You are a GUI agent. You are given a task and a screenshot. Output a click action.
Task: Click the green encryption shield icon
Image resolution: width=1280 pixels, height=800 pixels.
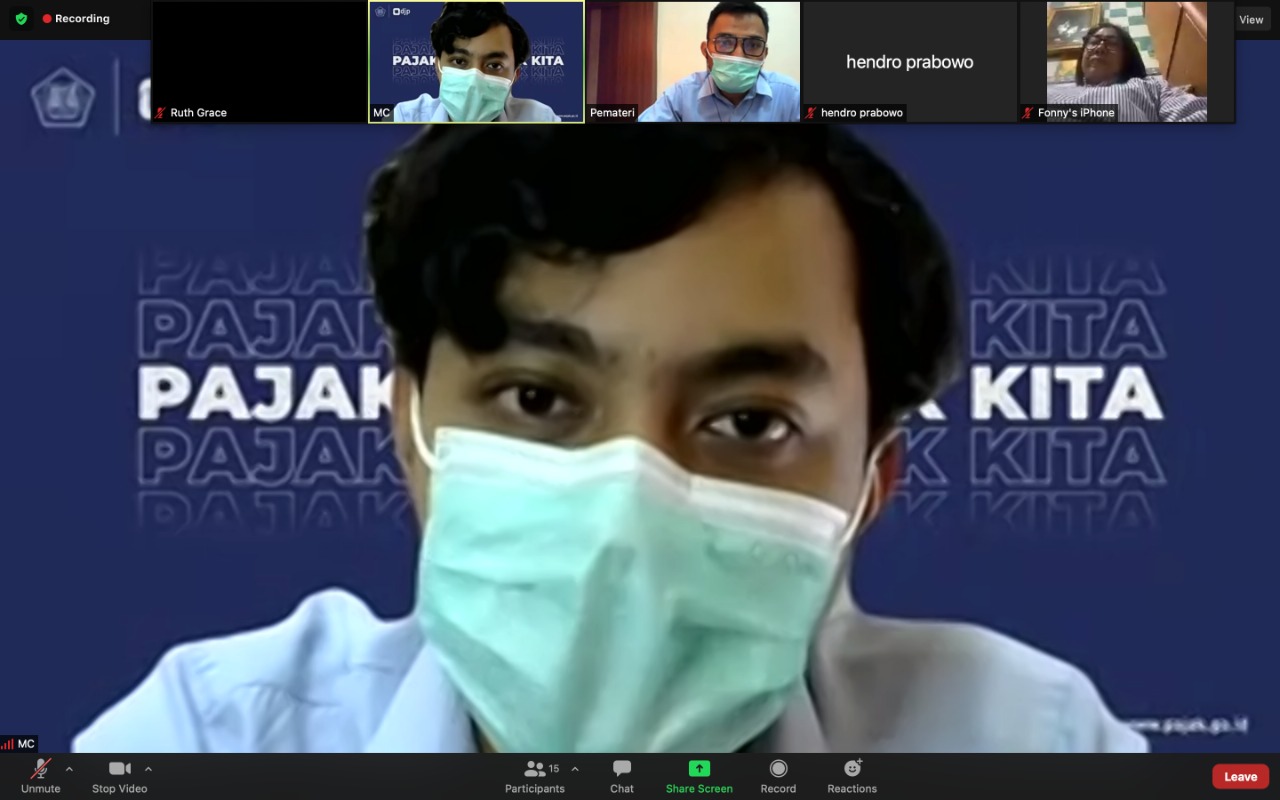[x=21, y=18]
